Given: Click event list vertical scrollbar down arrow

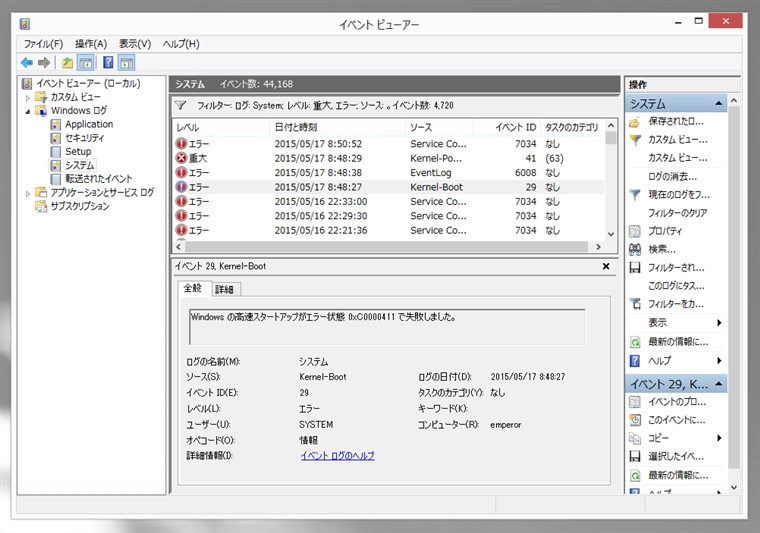Looking at the screenshot, I should 611,235.
